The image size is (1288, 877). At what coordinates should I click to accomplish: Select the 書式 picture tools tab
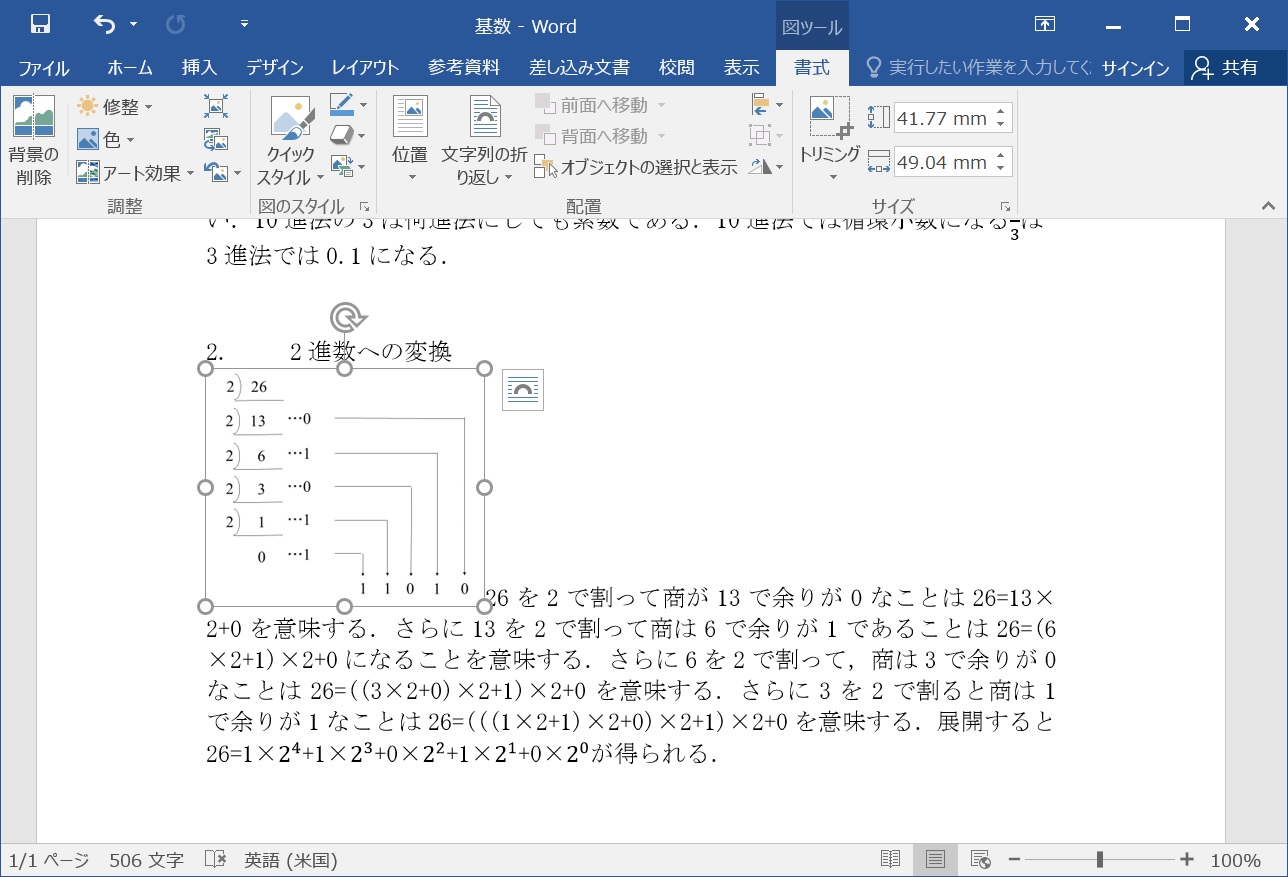(x=812, y=68)
